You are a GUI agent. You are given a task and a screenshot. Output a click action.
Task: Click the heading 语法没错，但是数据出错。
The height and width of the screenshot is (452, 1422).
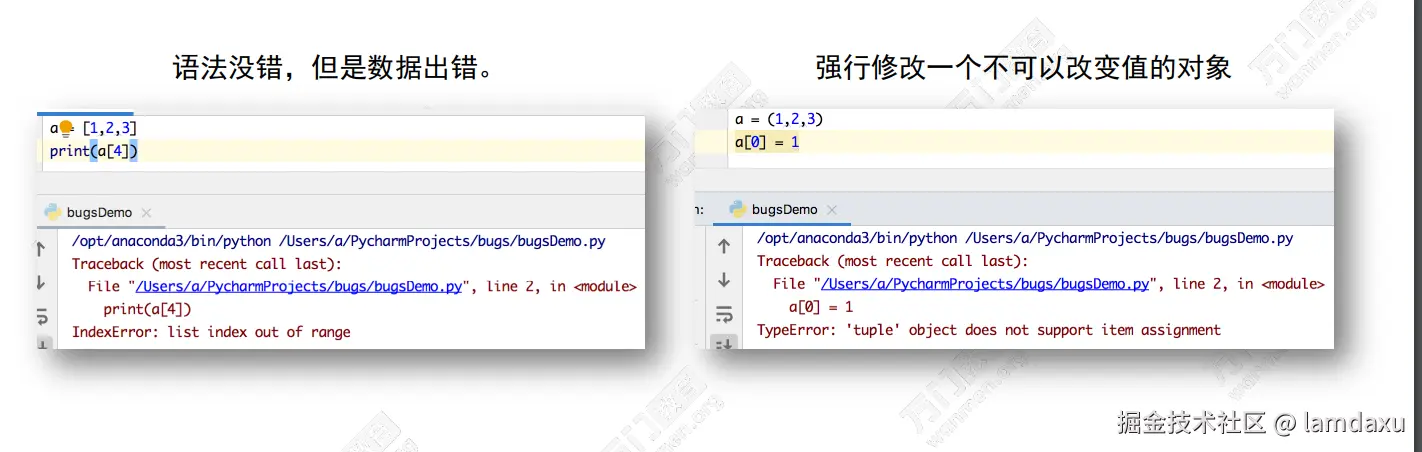coord(336,69)
